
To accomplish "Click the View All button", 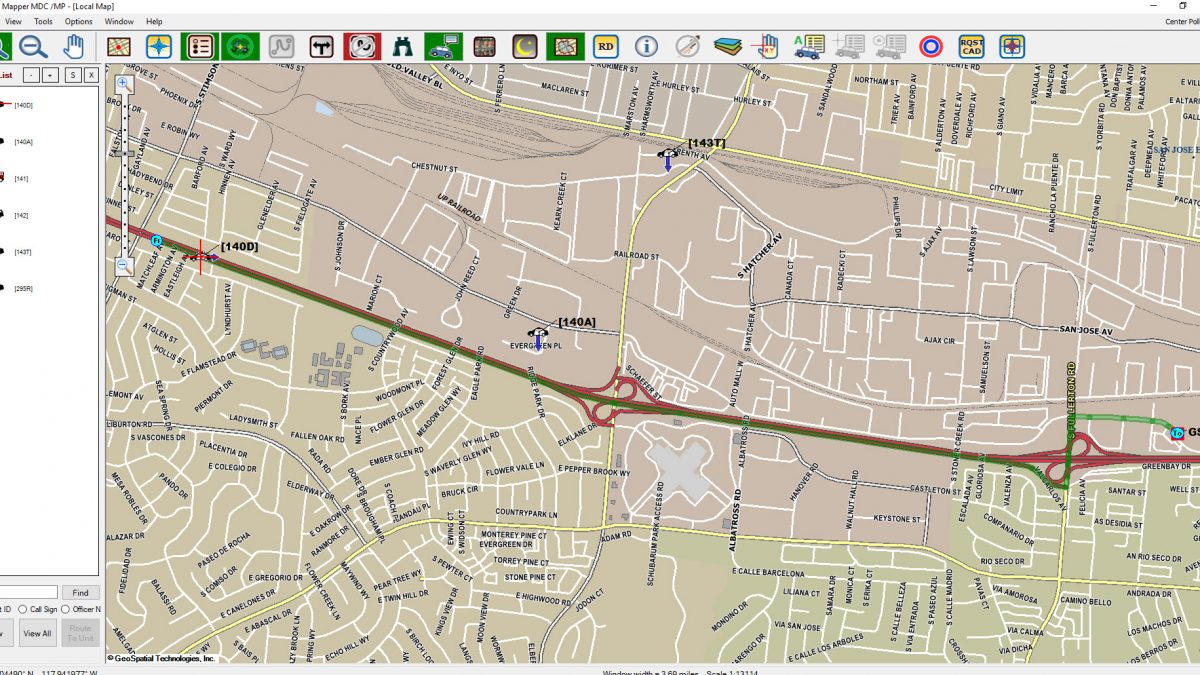I will coord(37,633).
